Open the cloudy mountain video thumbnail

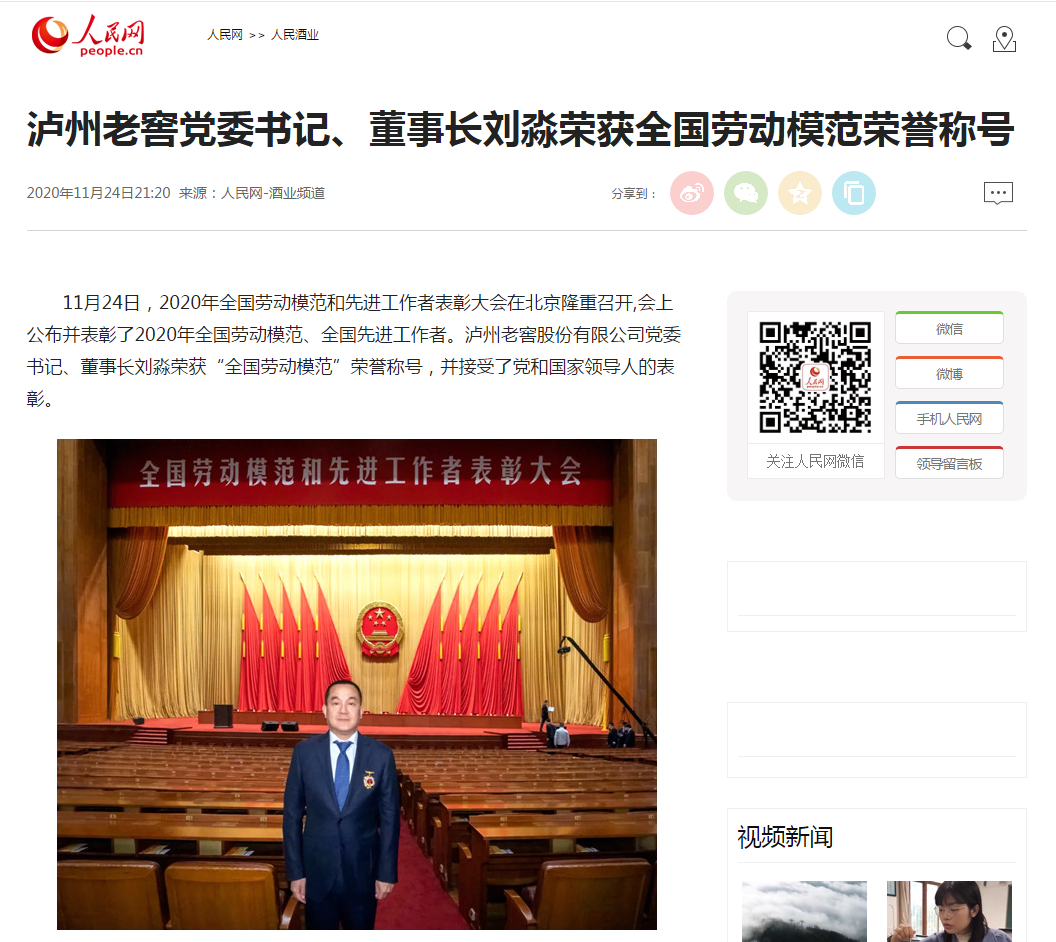pyautogui.click(x=804, y=911)
